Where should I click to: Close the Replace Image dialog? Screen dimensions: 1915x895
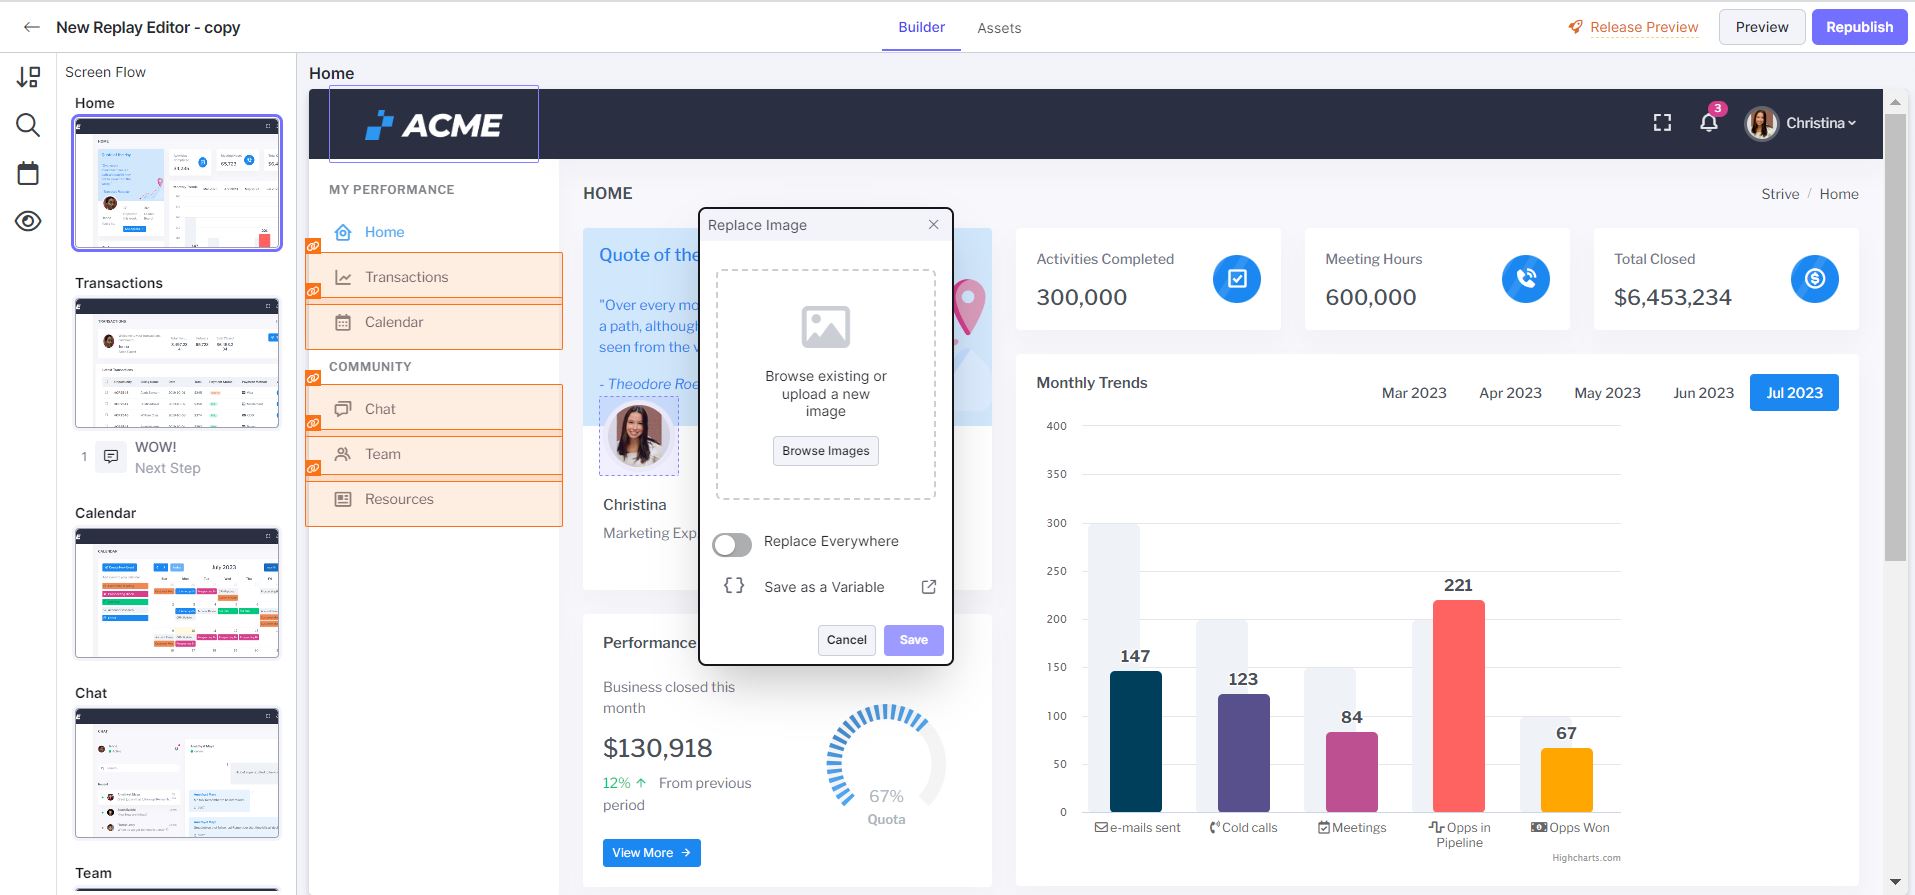coord(933,225)
